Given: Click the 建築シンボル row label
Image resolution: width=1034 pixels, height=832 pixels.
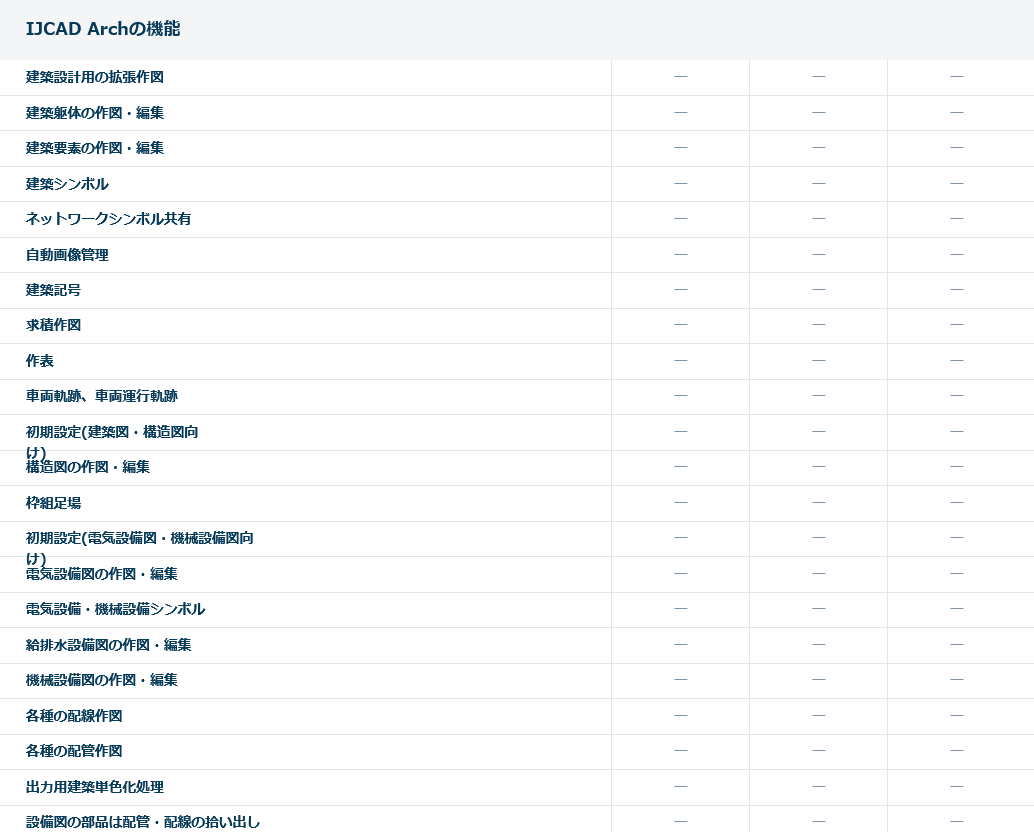Looking at the screenshot, I should tap(67, 184).
